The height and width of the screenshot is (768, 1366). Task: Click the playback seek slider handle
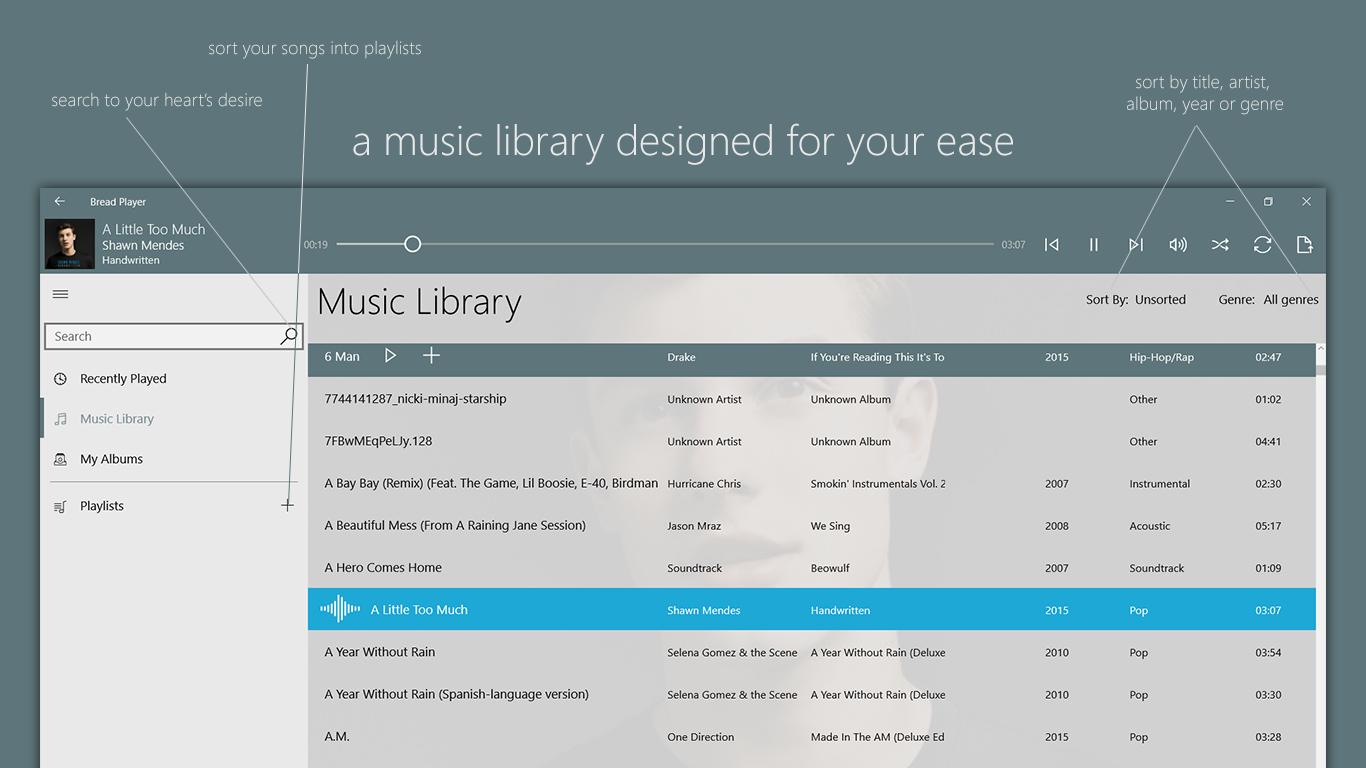coord(412,244)
